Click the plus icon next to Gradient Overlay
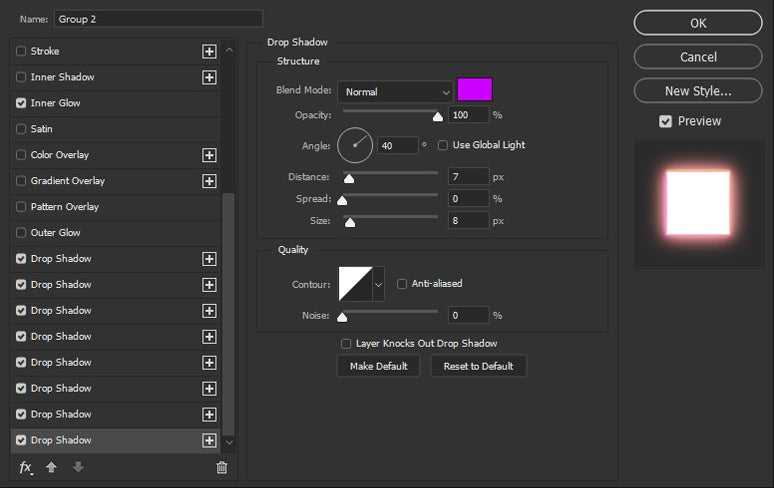 (x=209, y=181)
